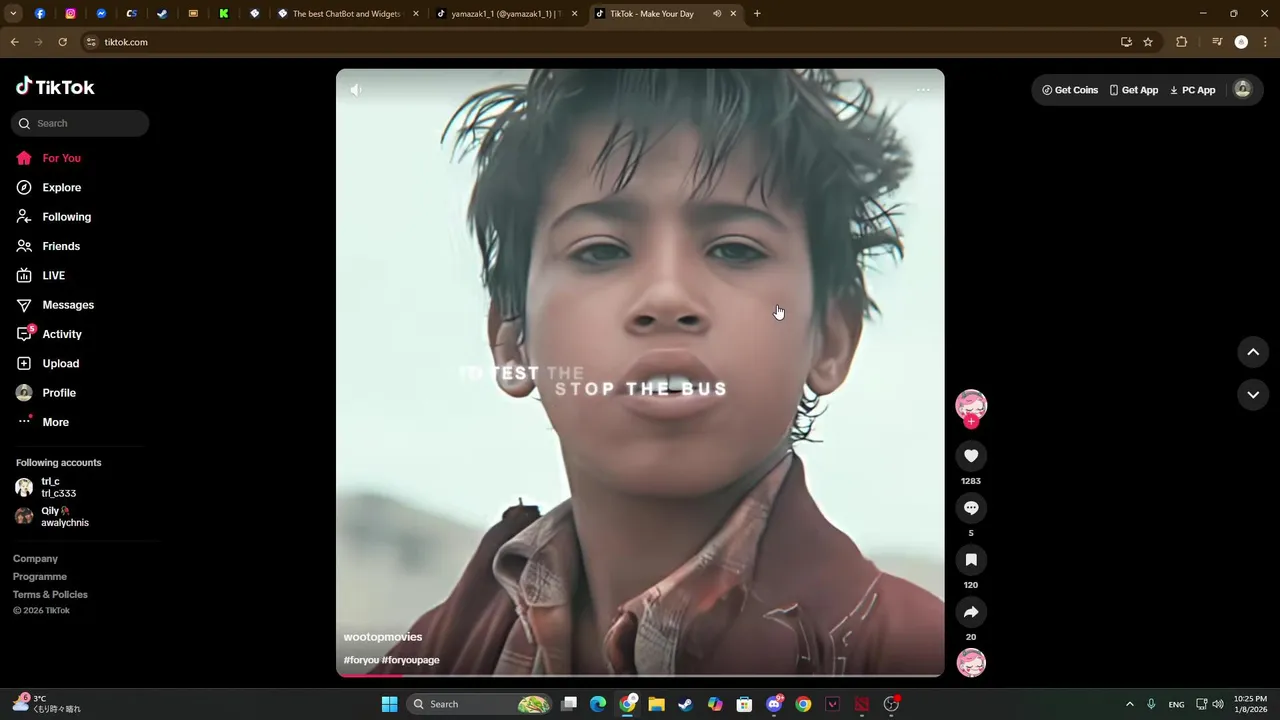Click the #foryou hashtag
Image resolution: width=1280 pixels, height=720 pixels.
(361, 660)
